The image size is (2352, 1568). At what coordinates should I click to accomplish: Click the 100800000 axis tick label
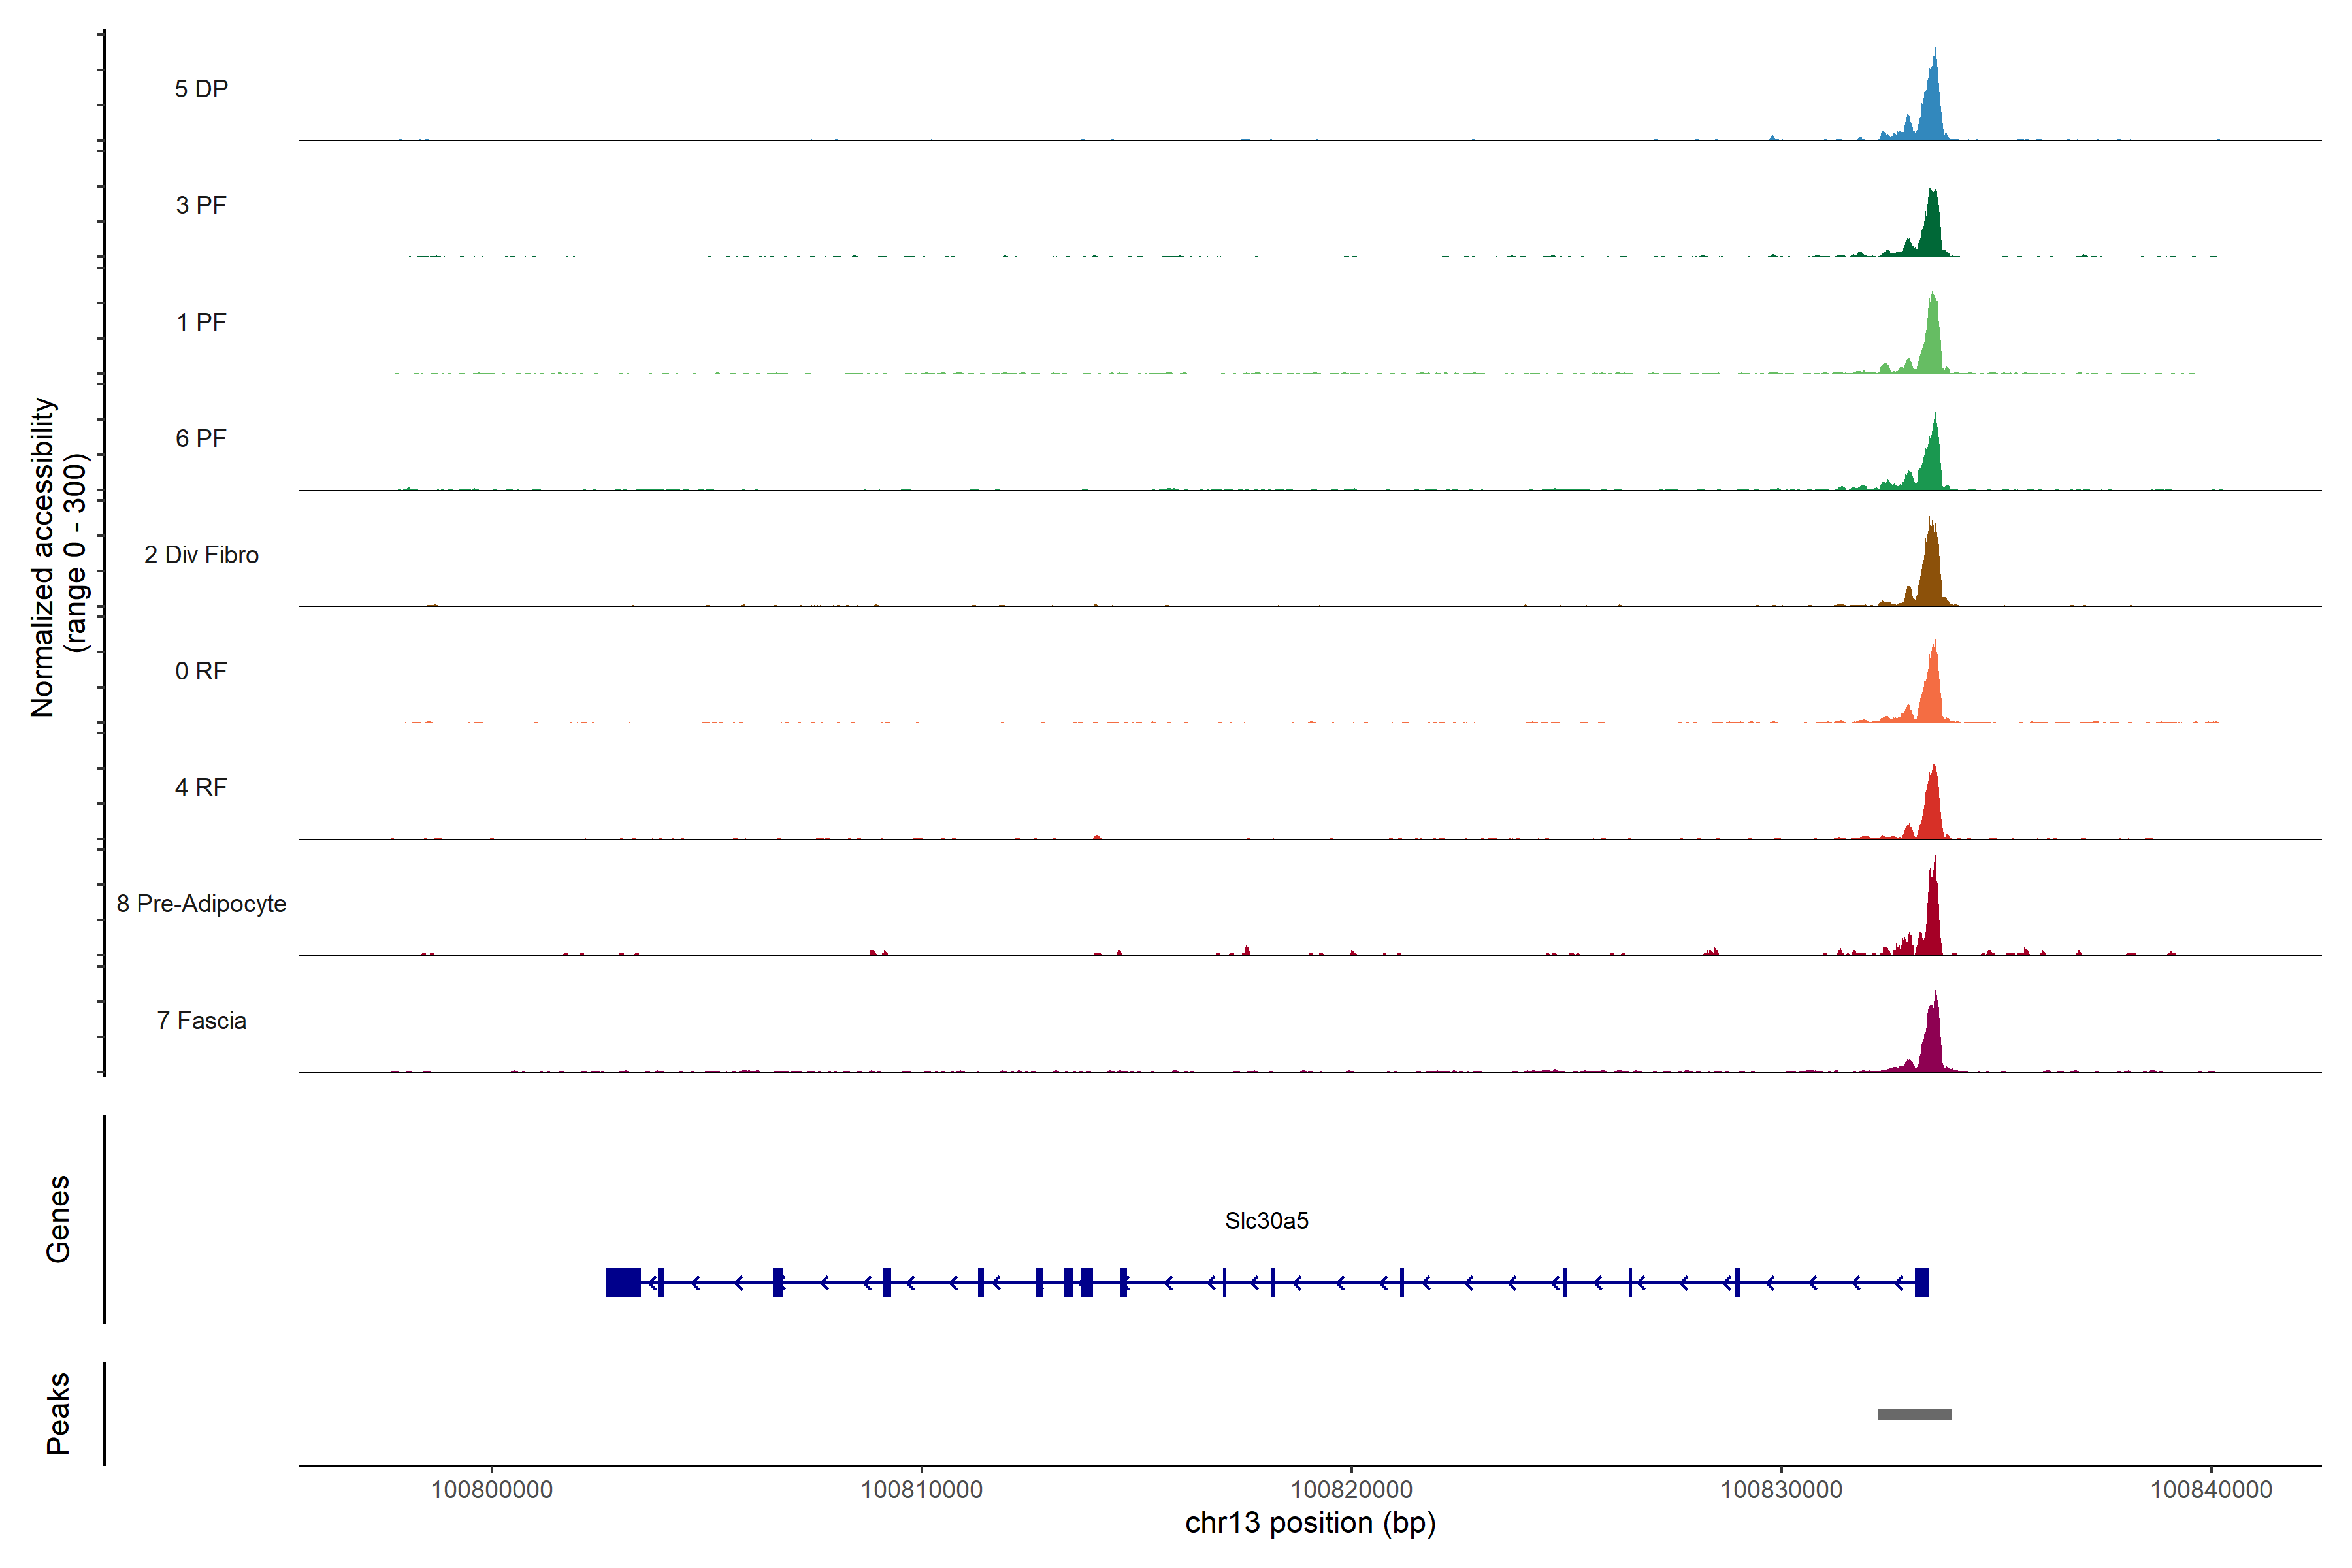click(491, 1489)
